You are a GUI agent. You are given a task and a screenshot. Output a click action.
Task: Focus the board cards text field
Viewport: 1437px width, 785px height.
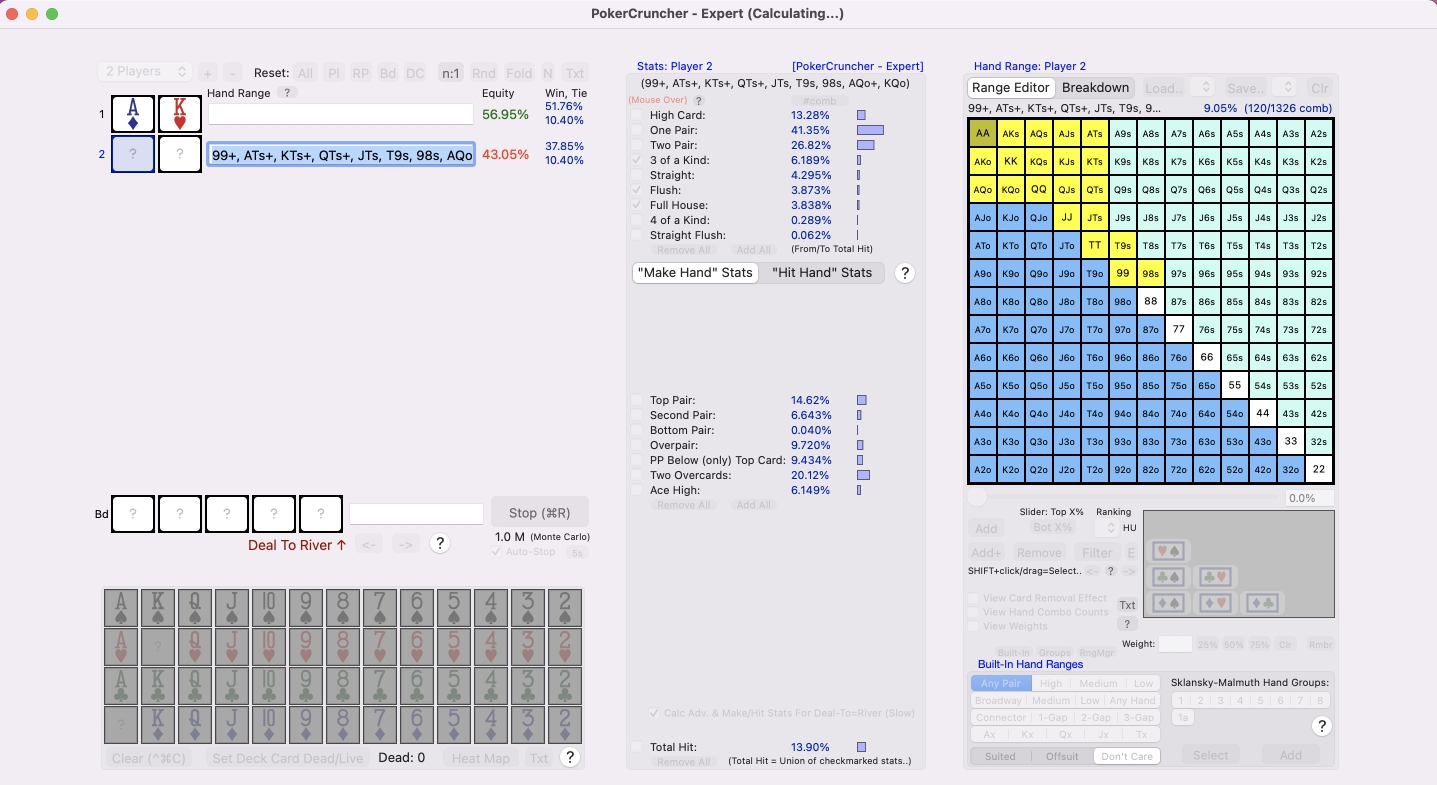point(416,514)
